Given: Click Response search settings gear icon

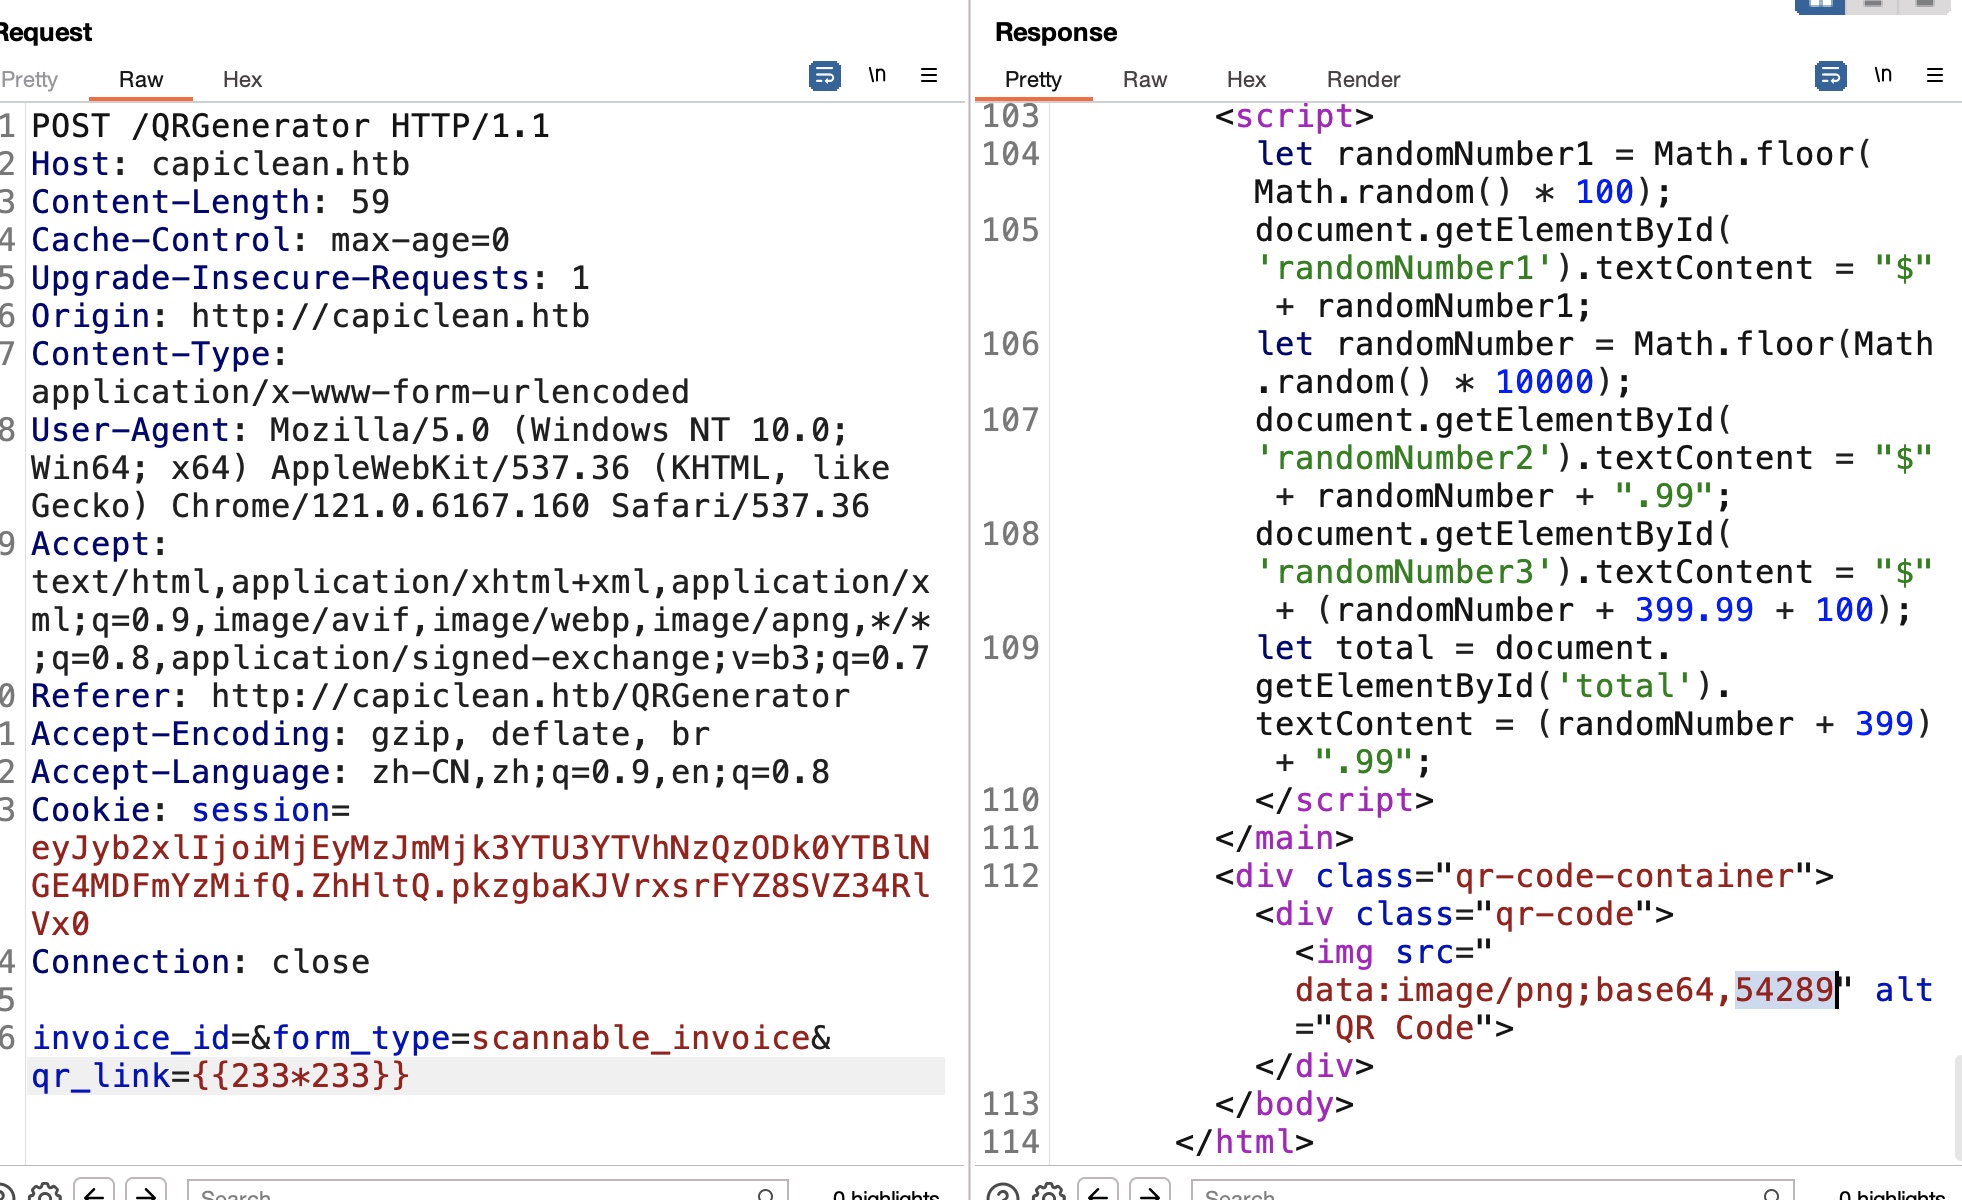Looking at the screenshot, I should [x=1048, y=1192].
